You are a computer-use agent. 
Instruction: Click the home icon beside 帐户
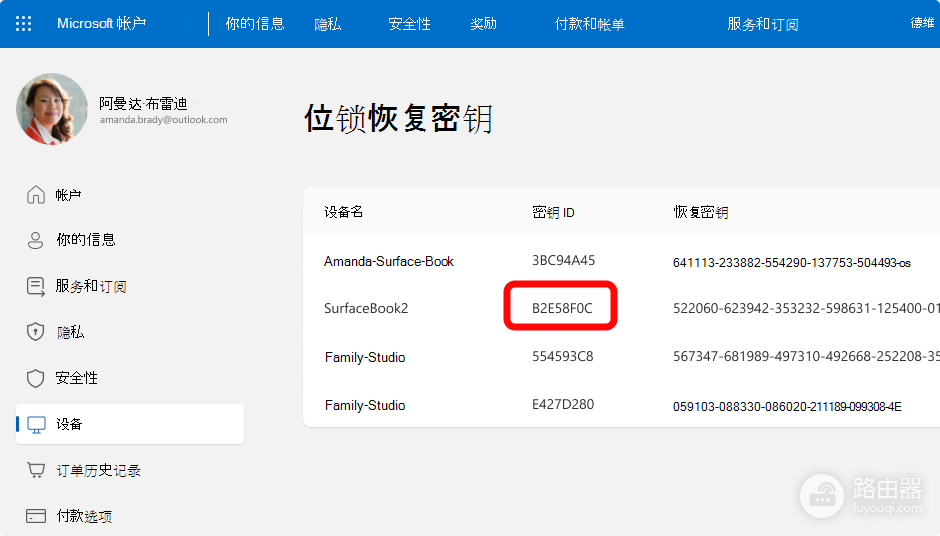36,195
